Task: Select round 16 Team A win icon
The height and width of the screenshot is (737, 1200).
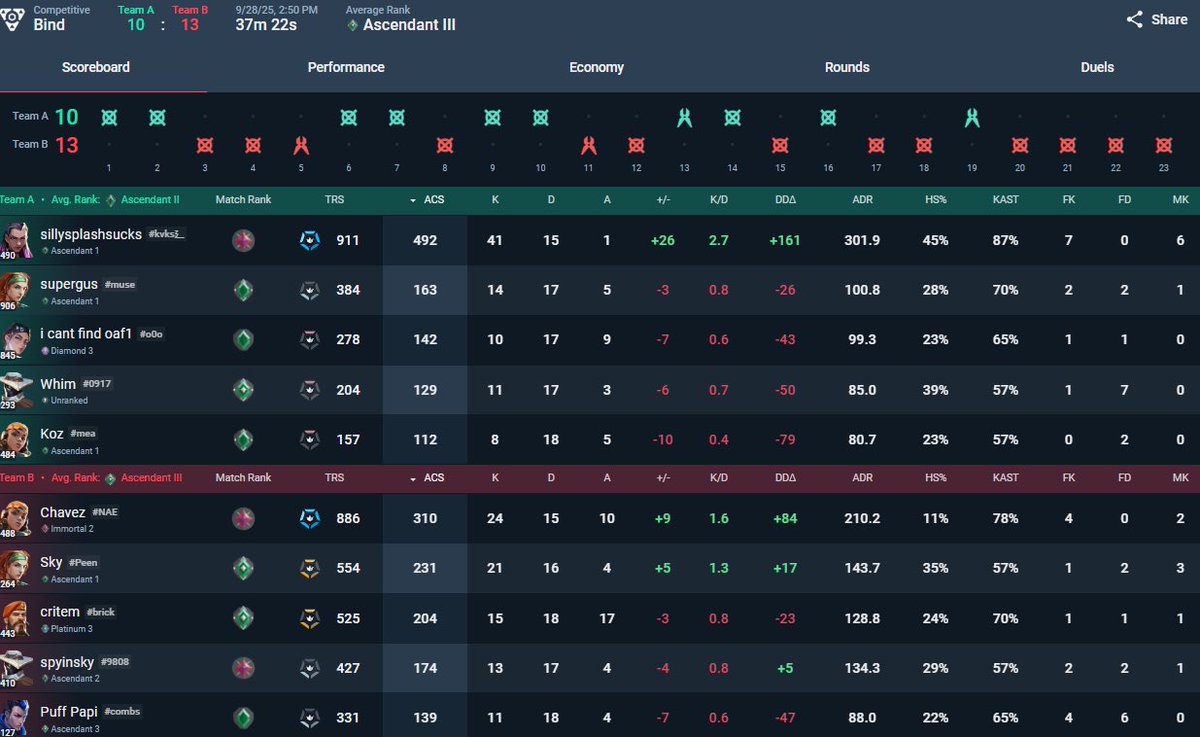Action: 828,118
